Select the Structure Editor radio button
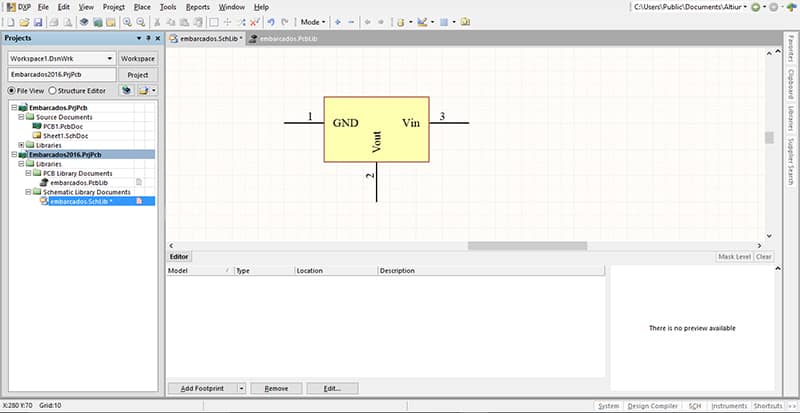The image size is (800, 413). [51, 91]
